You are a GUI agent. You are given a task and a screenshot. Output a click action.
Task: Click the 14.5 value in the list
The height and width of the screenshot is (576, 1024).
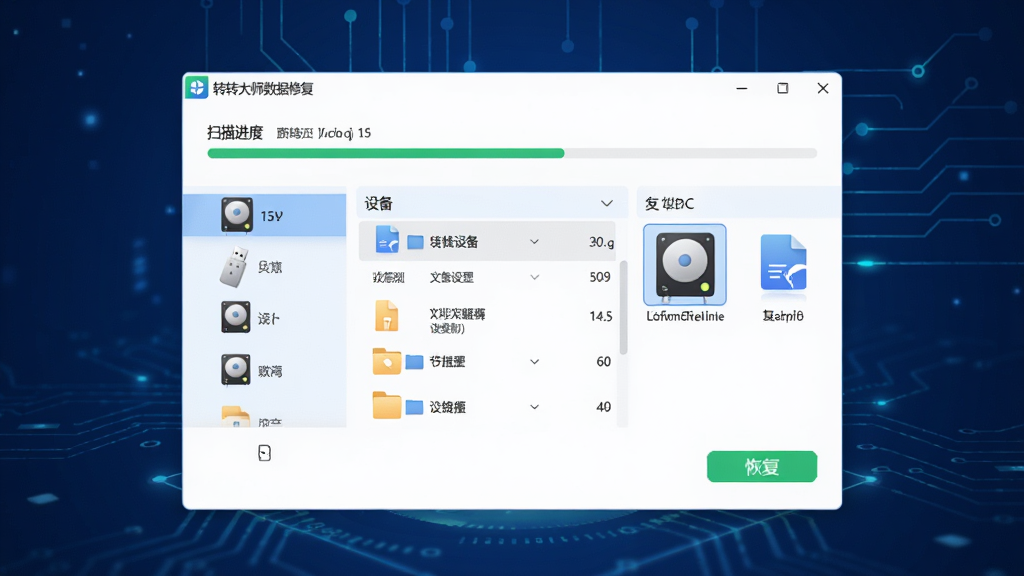click(x=601, y=316)
